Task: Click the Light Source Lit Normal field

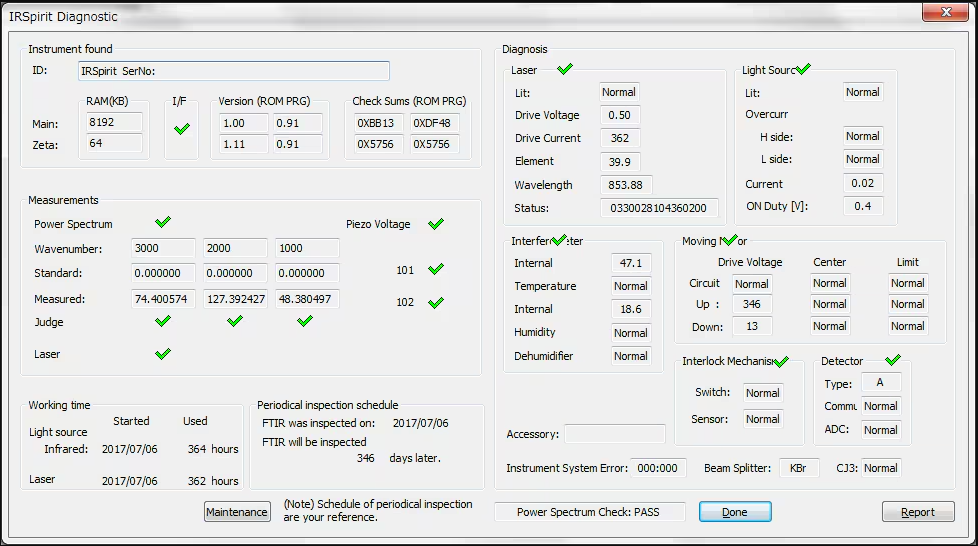Action: [863, 92]
